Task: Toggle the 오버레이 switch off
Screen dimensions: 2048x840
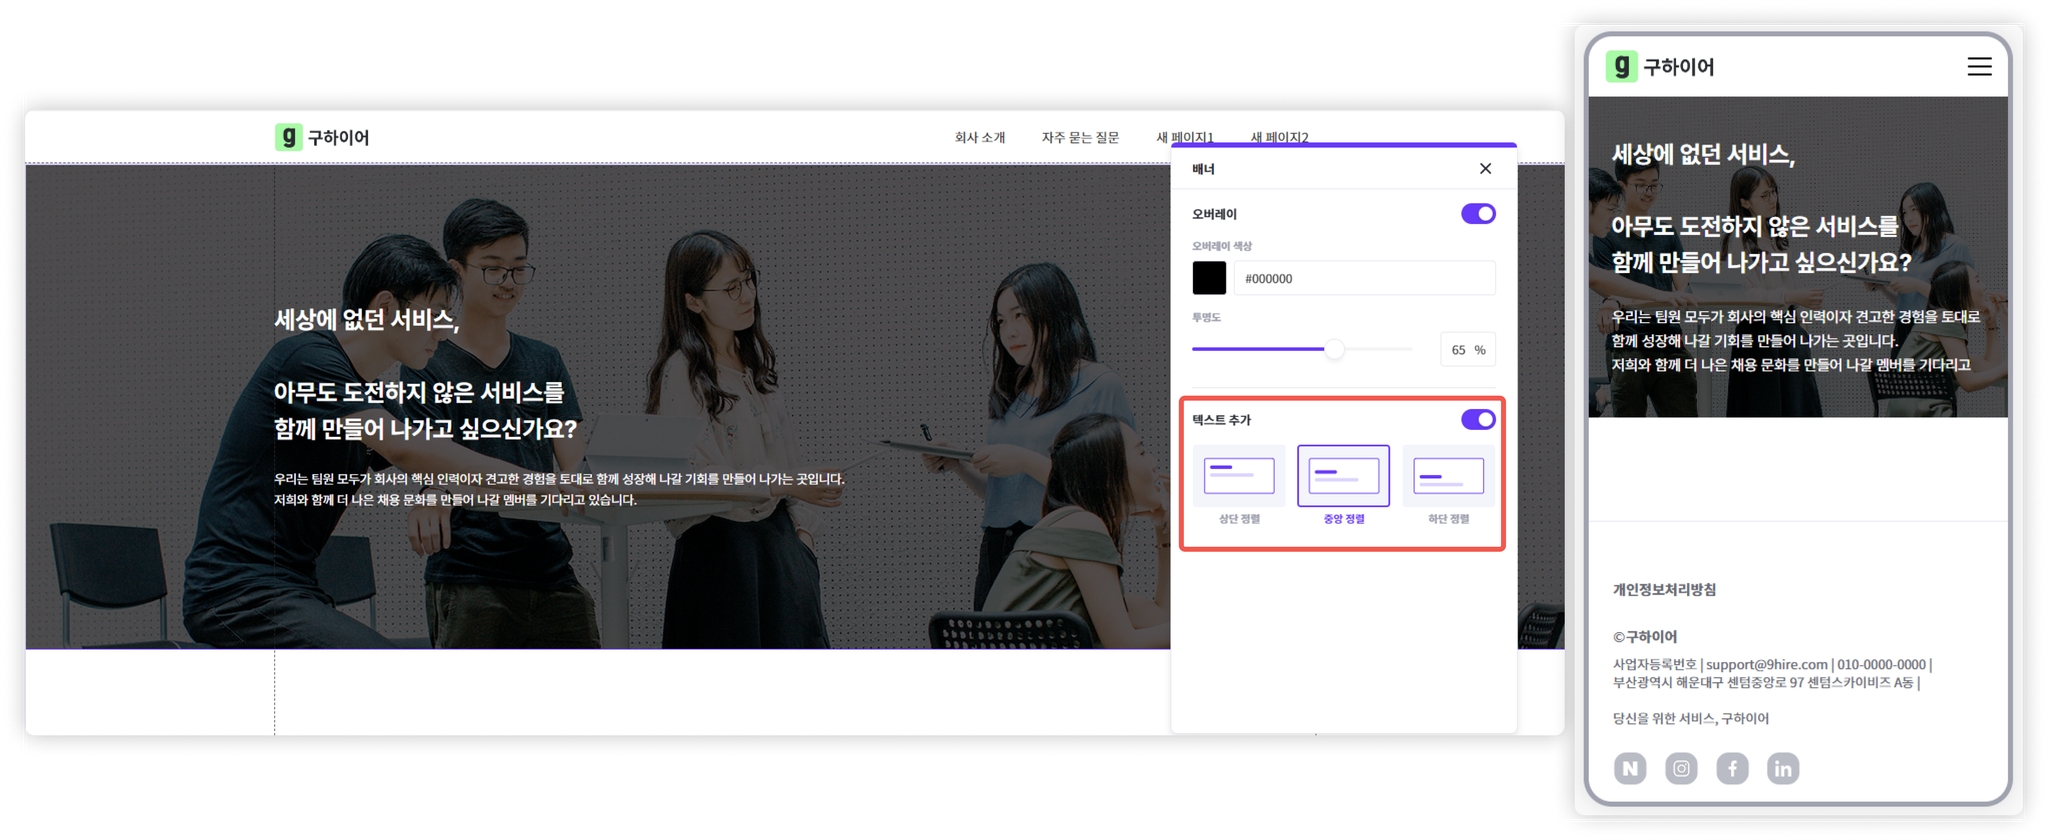Action: click(1478, 213)
